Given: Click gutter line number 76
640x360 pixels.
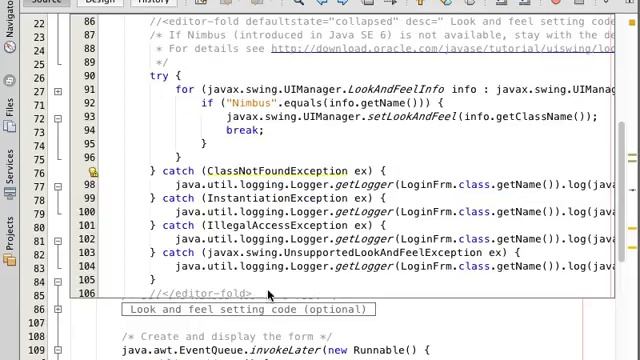Looking at the screenshot, I should [39, 173].
